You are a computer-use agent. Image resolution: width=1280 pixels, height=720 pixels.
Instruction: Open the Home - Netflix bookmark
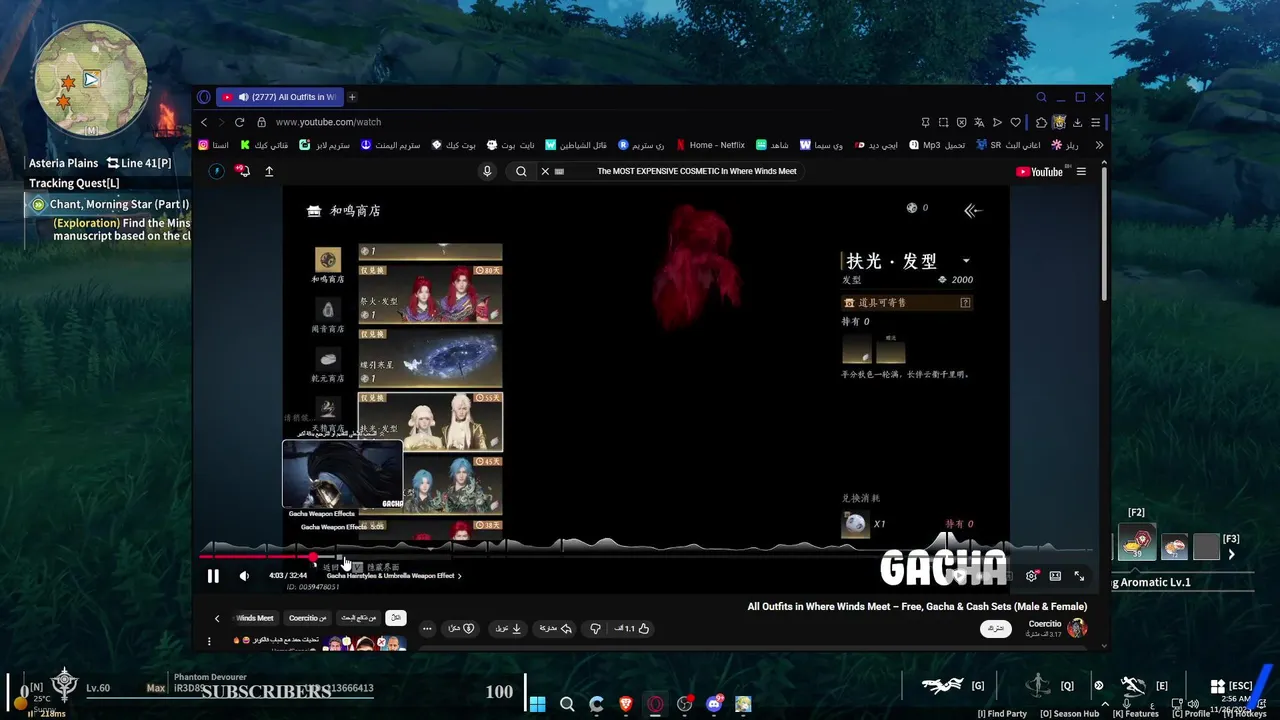click(x=711, y=145)
